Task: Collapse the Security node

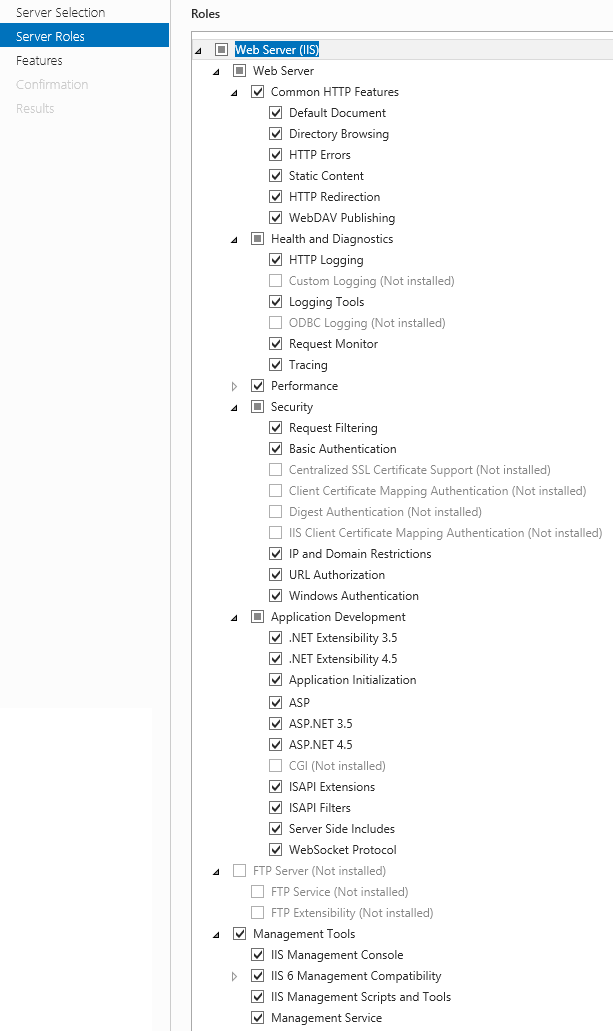Action: pos(234,408)
